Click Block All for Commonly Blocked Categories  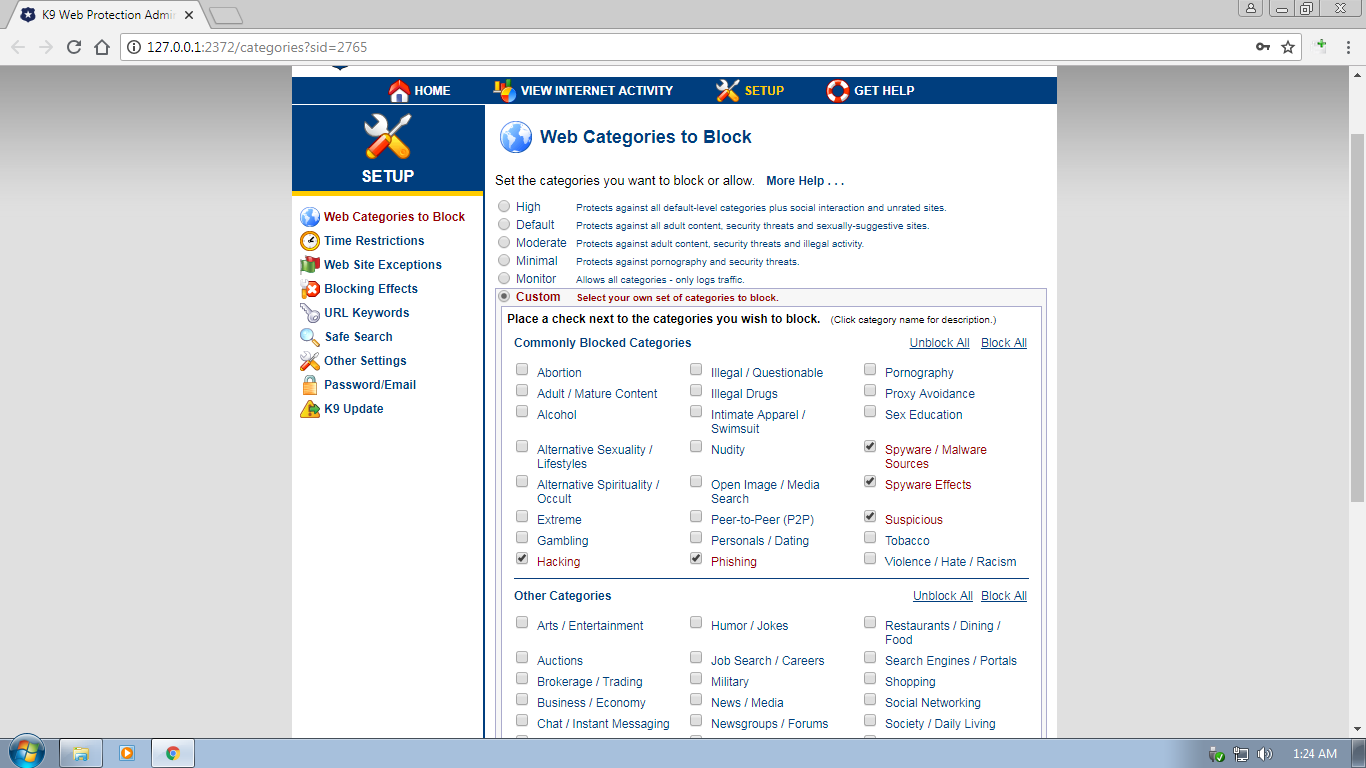click(1004, 343)
